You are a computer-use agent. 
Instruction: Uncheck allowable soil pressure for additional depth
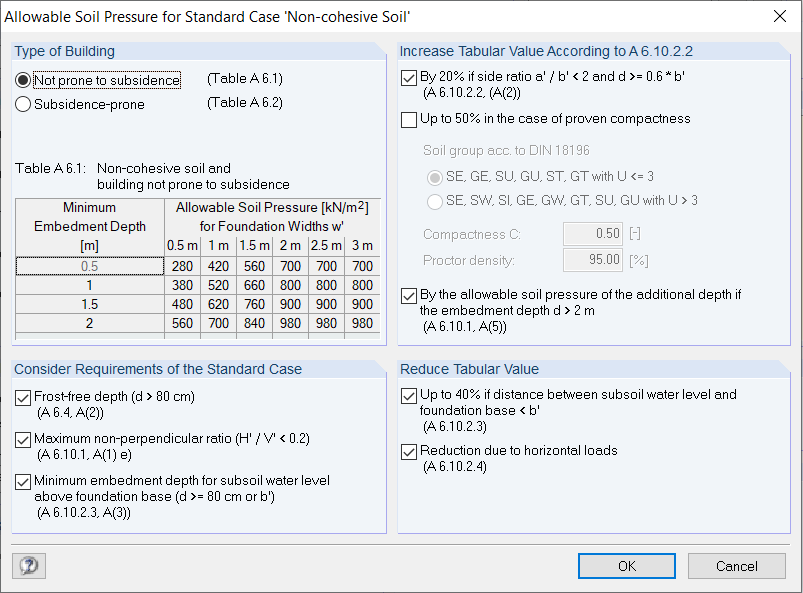click(x=408, y=295)
